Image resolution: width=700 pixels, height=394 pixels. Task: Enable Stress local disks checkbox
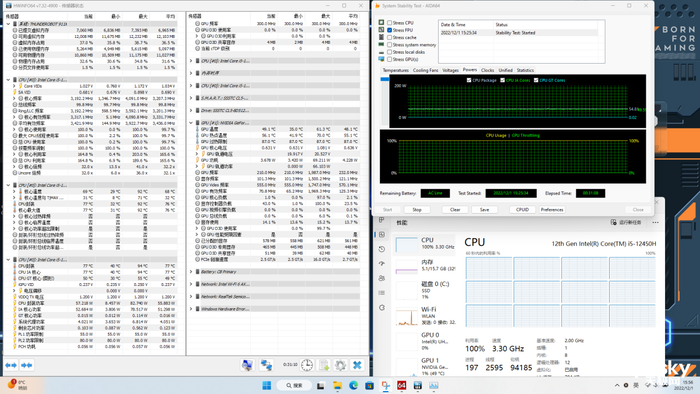point(389,52)
